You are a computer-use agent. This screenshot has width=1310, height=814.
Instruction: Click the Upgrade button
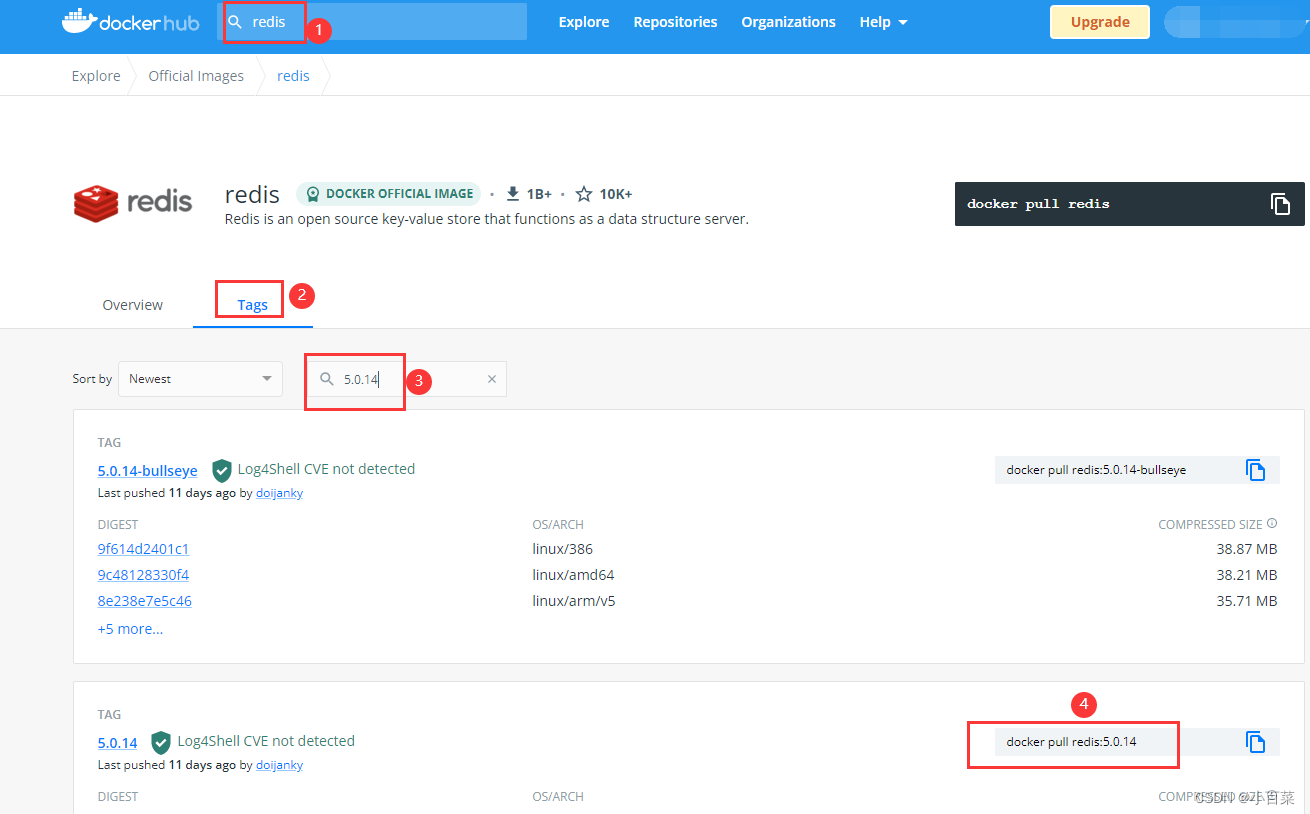point(1100,22)
